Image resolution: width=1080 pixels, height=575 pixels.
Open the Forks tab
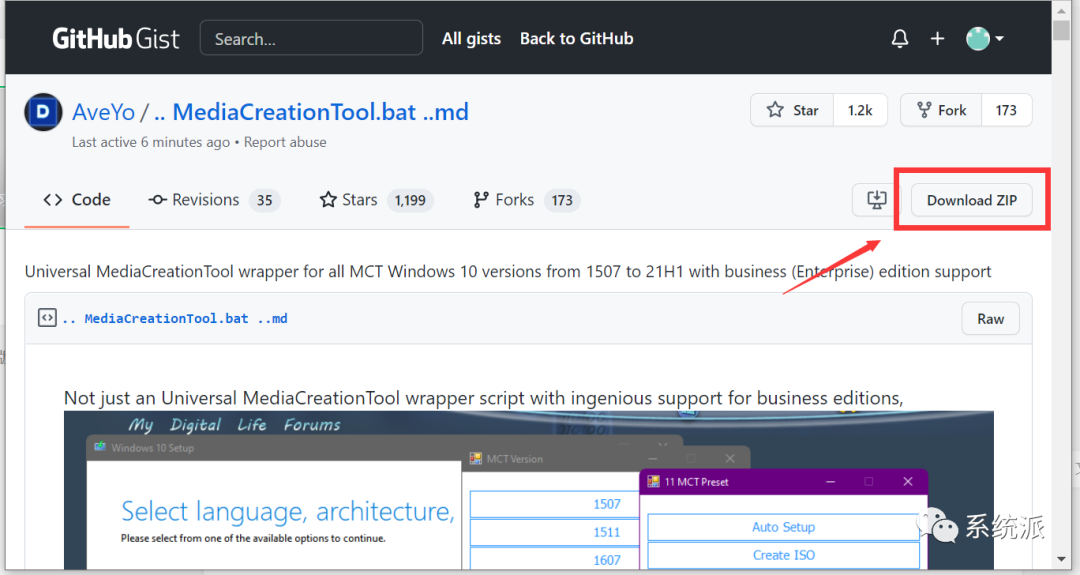click(x=526, y=200)
